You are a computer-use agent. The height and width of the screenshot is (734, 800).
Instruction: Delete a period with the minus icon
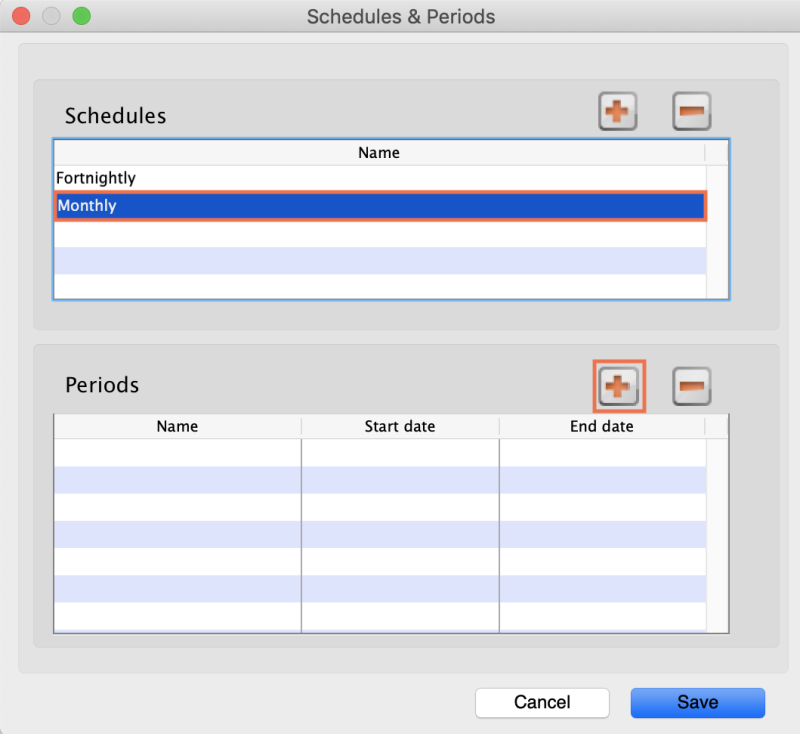[x=691, y=385]
